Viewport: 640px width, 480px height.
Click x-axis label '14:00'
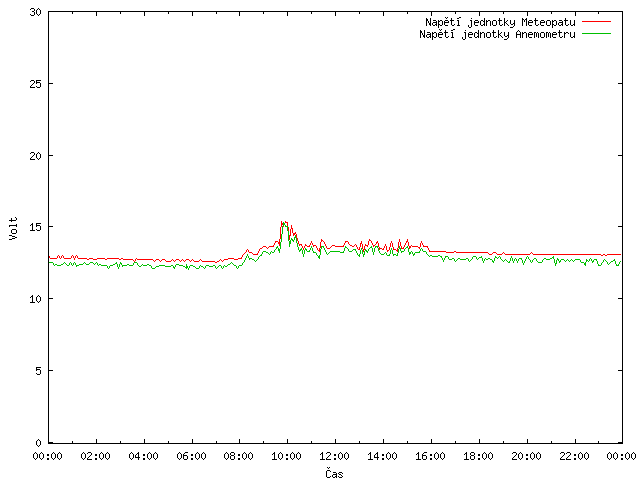point(382,456)
